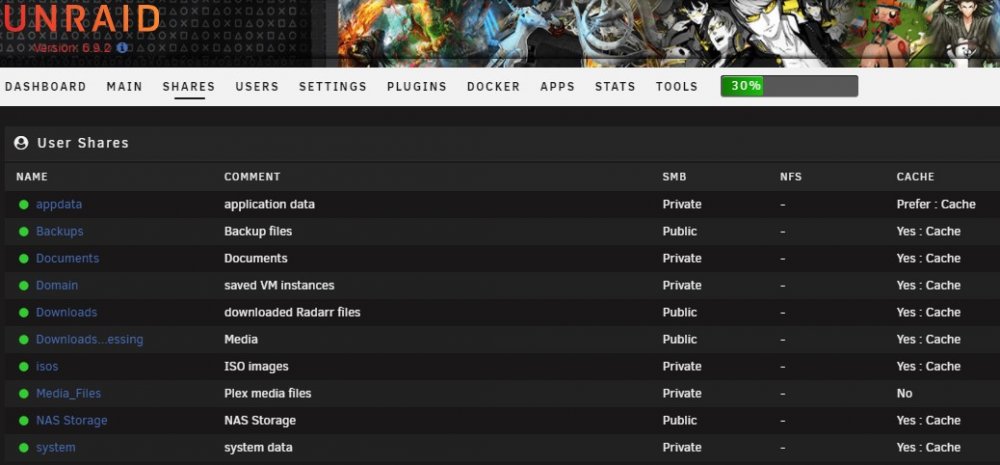1000x465 pixels.
Task: Click the green status dot for appdata
Action: (24, 205)
